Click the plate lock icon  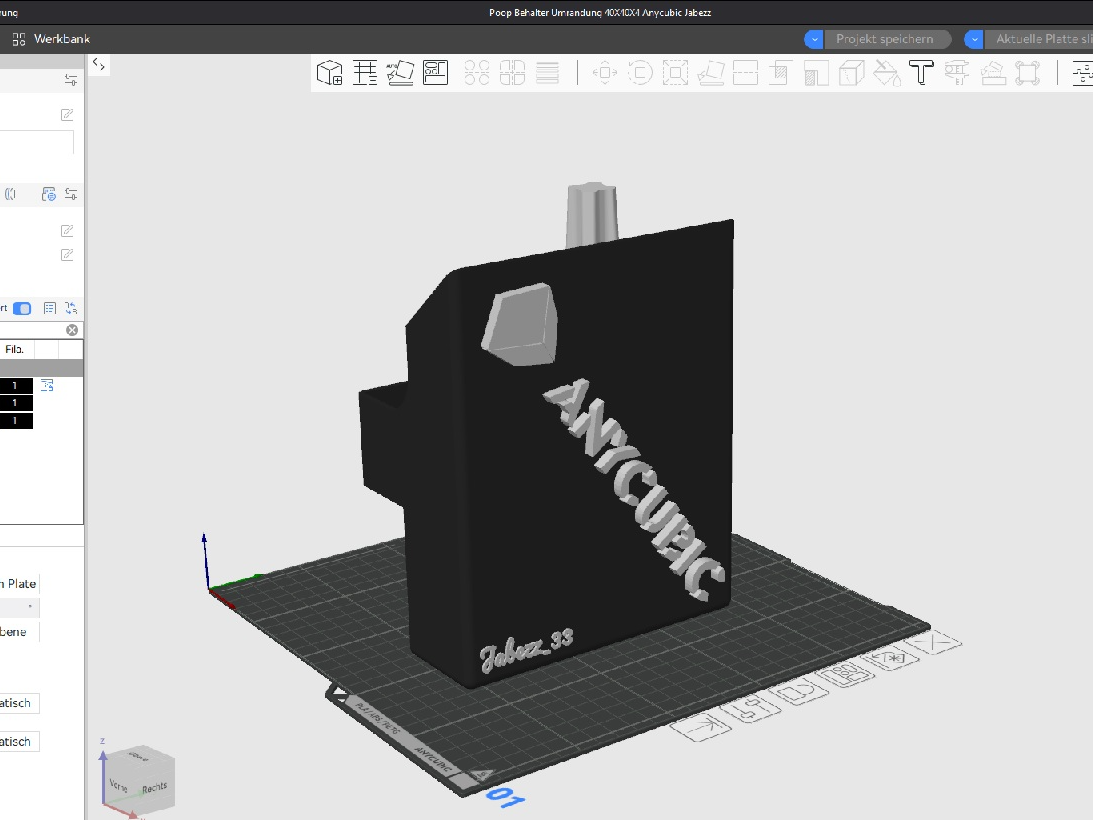(x=802, y=692)
